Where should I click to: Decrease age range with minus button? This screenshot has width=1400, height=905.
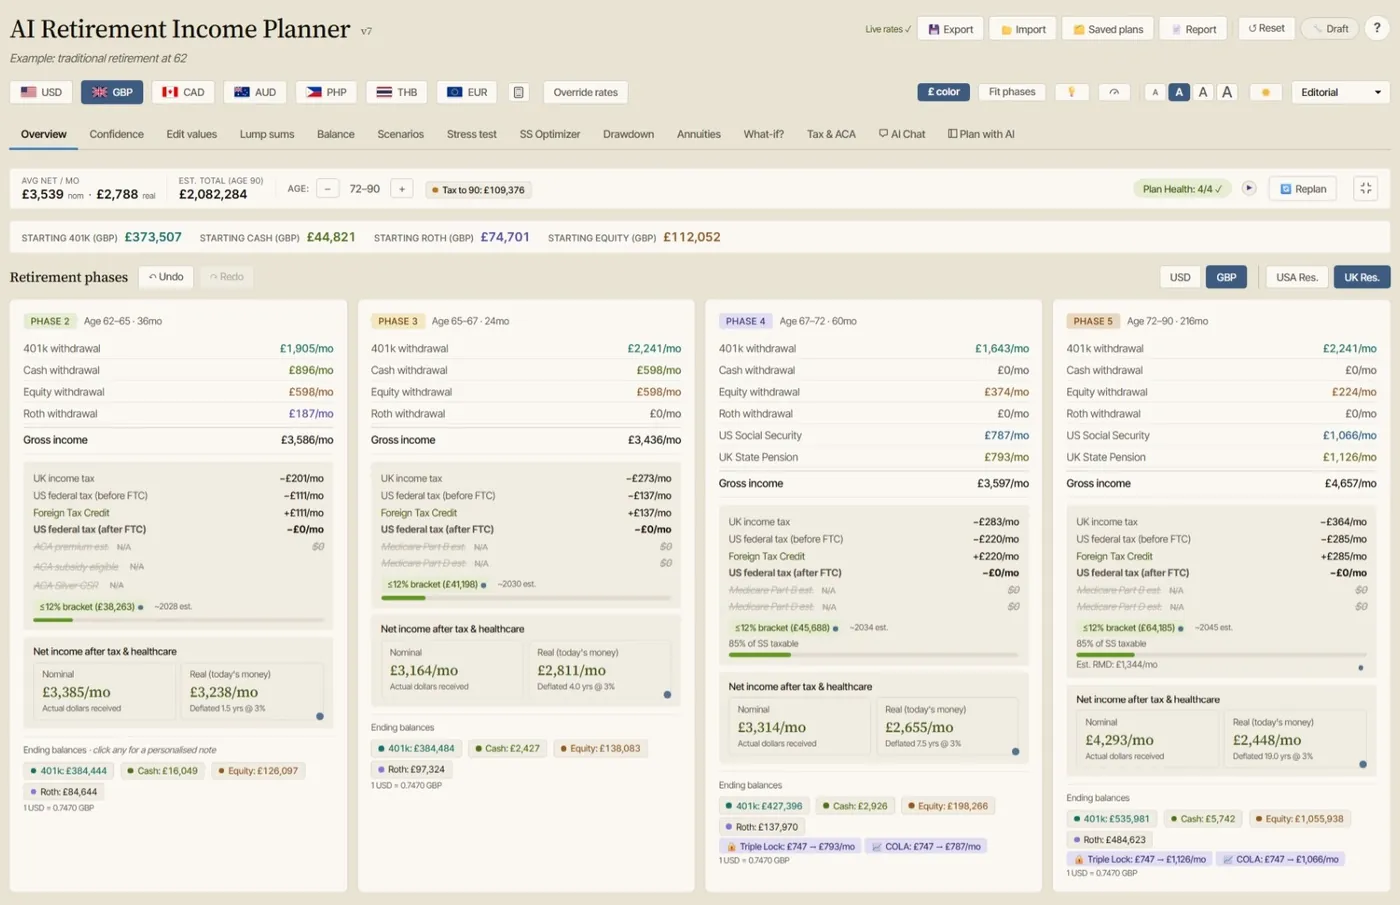327,188
